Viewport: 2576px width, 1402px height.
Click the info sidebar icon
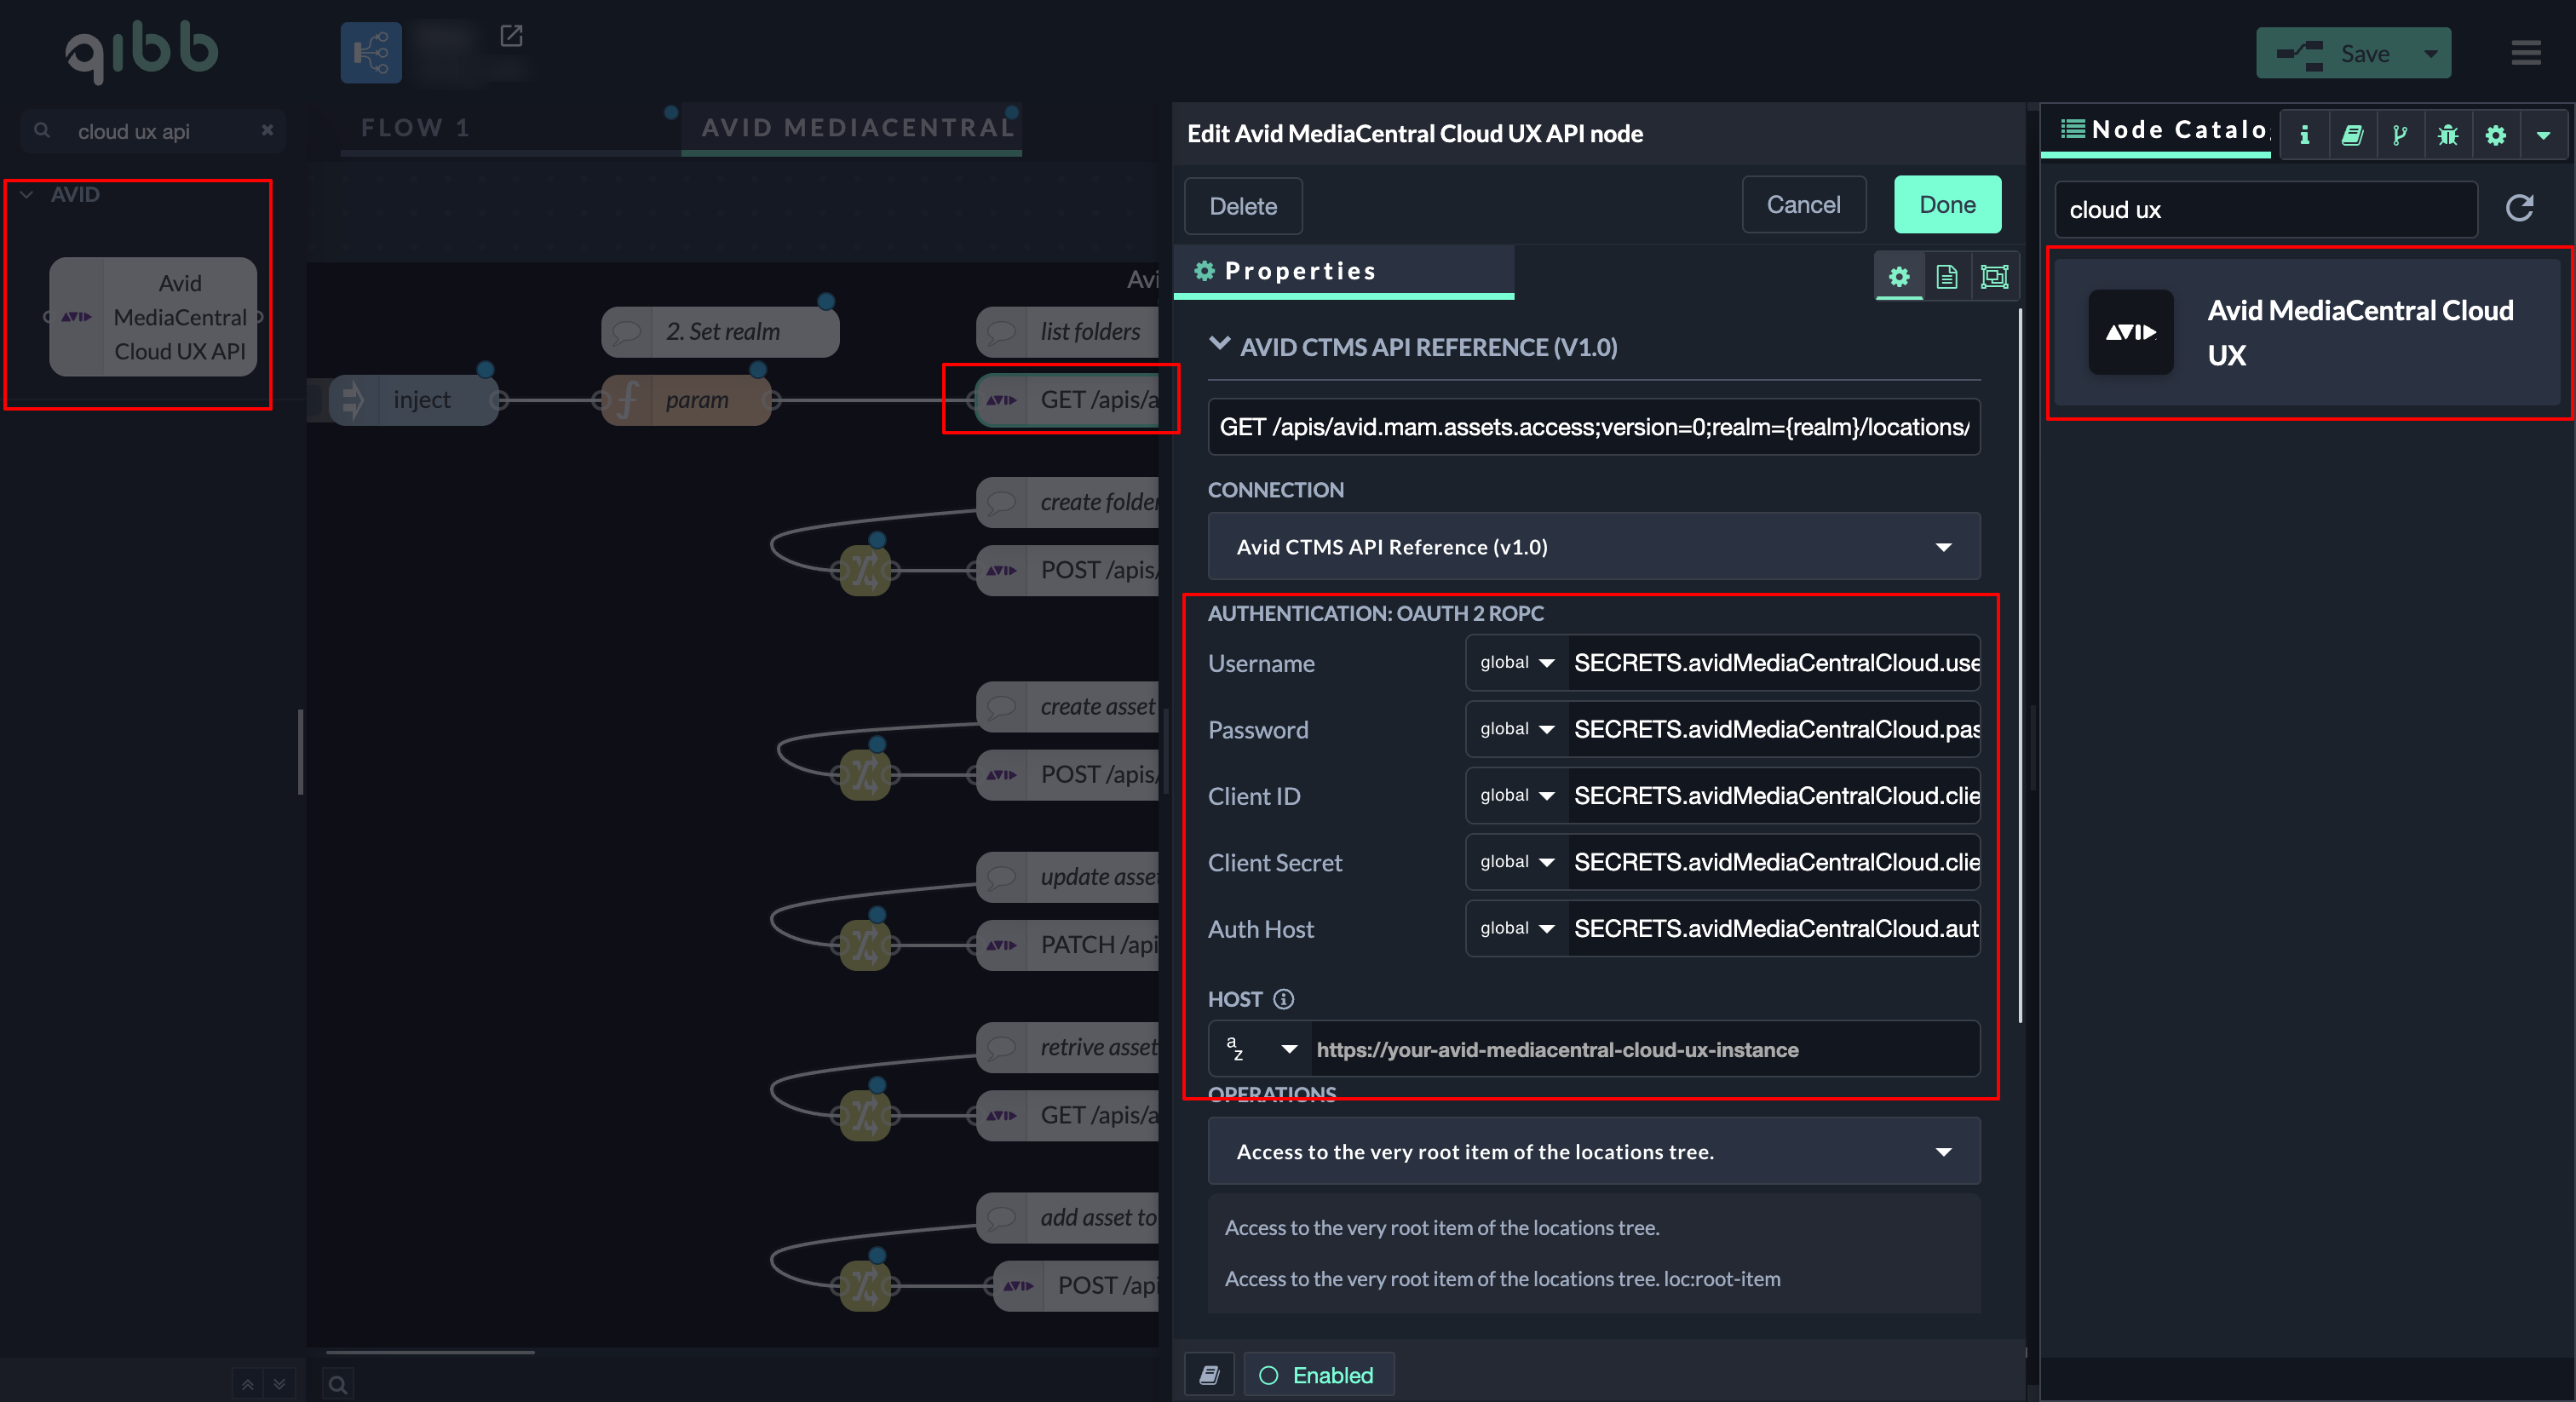[x=2304, y=134]
